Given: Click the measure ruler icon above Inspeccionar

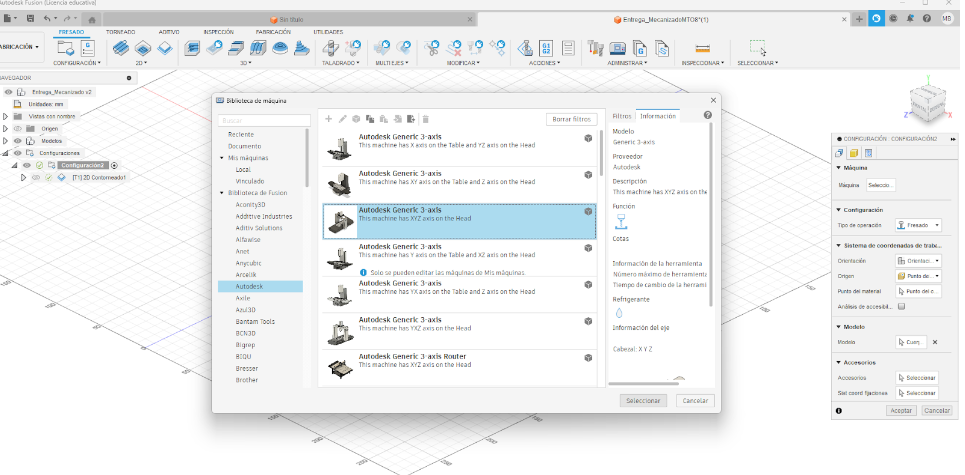Looking at the screenshot, I should 702,47.
